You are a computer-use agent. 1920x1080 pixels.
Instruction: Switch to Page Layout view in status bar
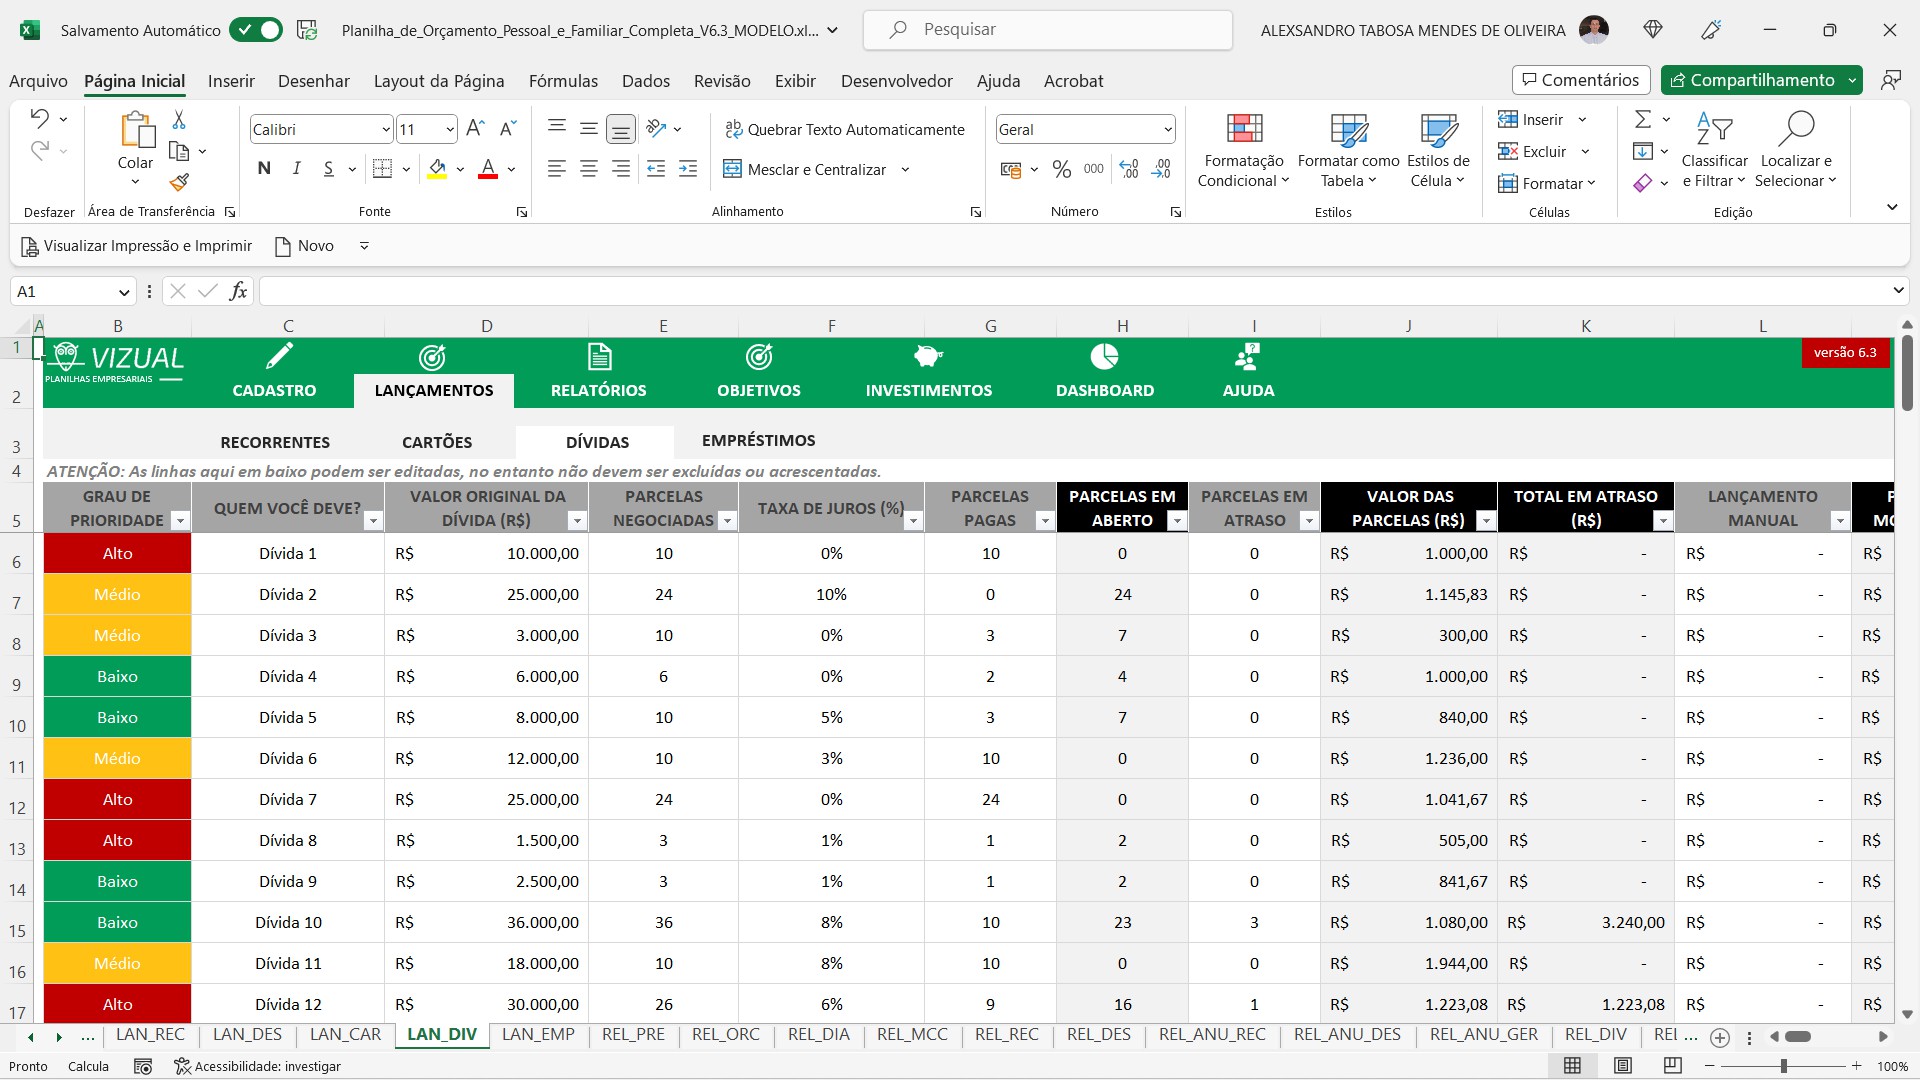1623,1066
